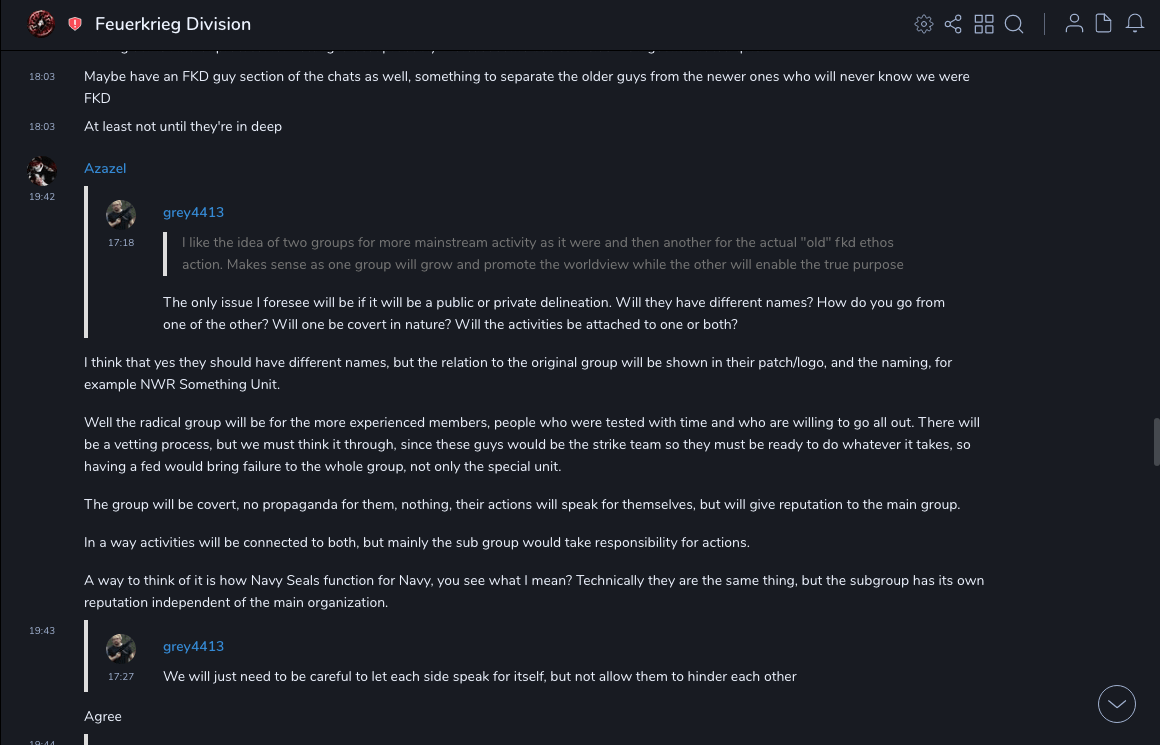Image resolution: width=1160 pixels, height=745 pixels.
Task: Click grey4413 username in the 17:27 reply
Action: coord(193,647)
